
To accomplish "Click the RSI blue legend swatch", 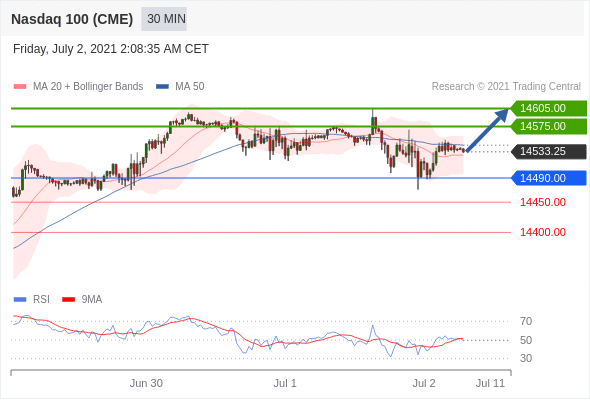I will [20, 300].
